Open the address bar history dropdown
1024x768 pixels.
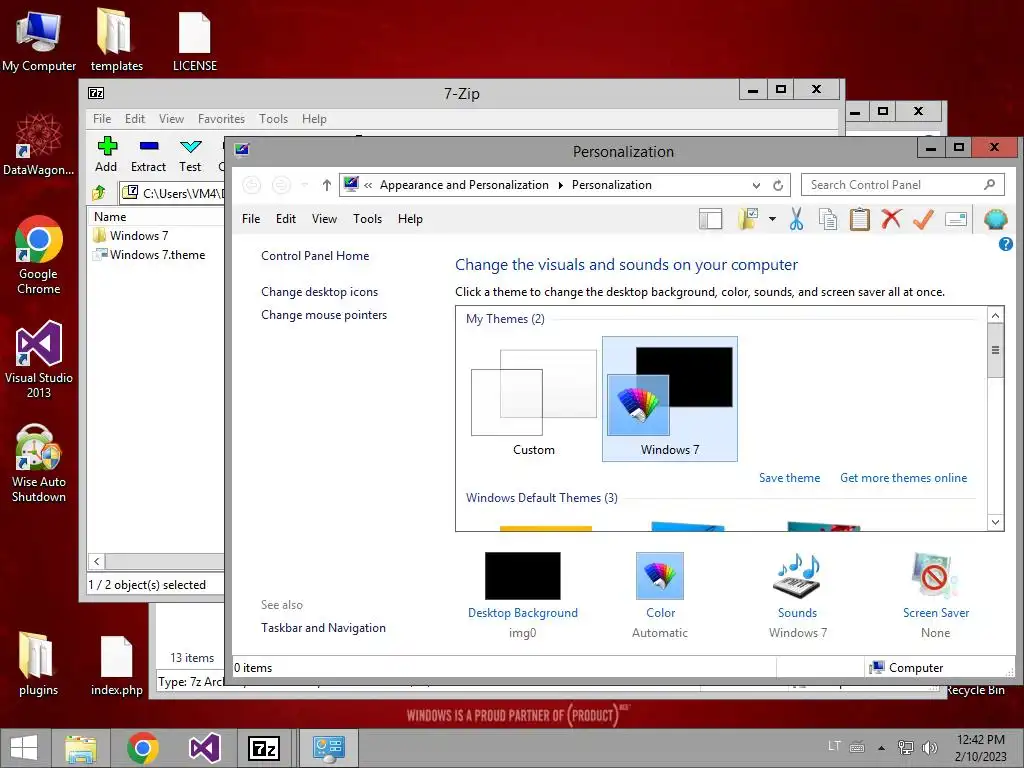pyautogui.click(x=756, y=185)
